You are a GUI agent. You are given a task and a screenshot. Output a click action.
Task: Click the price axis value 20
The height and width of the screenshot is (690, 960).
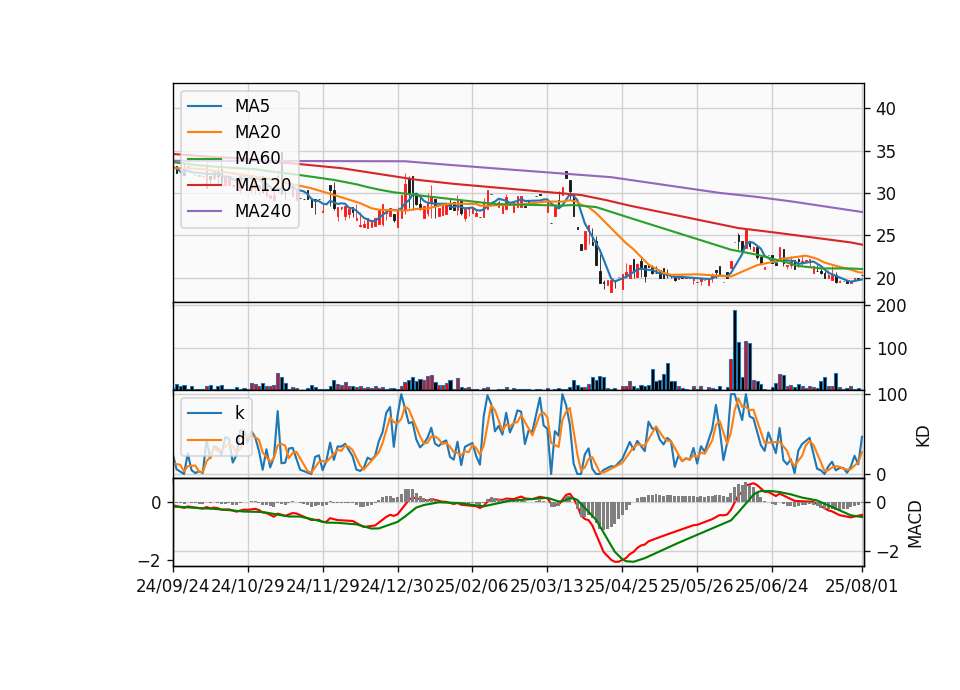[x=886, y=279]
